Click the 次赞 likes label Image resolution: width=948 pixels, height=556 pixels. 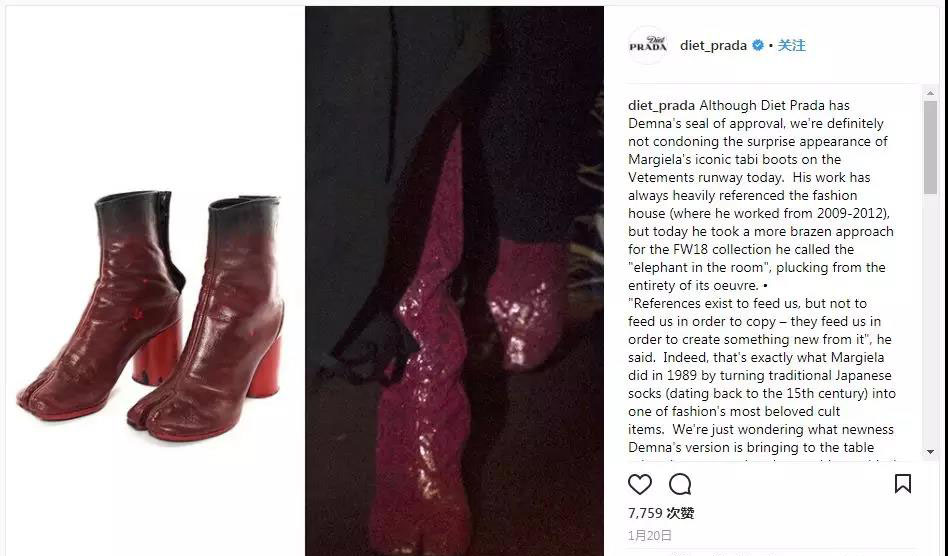tap(680, 513)
